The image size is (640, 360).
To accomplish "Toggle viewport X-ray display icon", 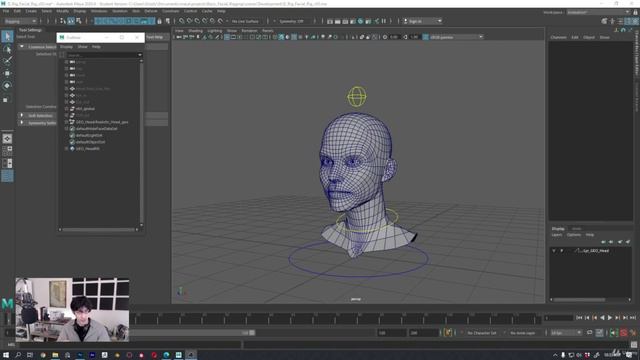I will tap(362, 37).
